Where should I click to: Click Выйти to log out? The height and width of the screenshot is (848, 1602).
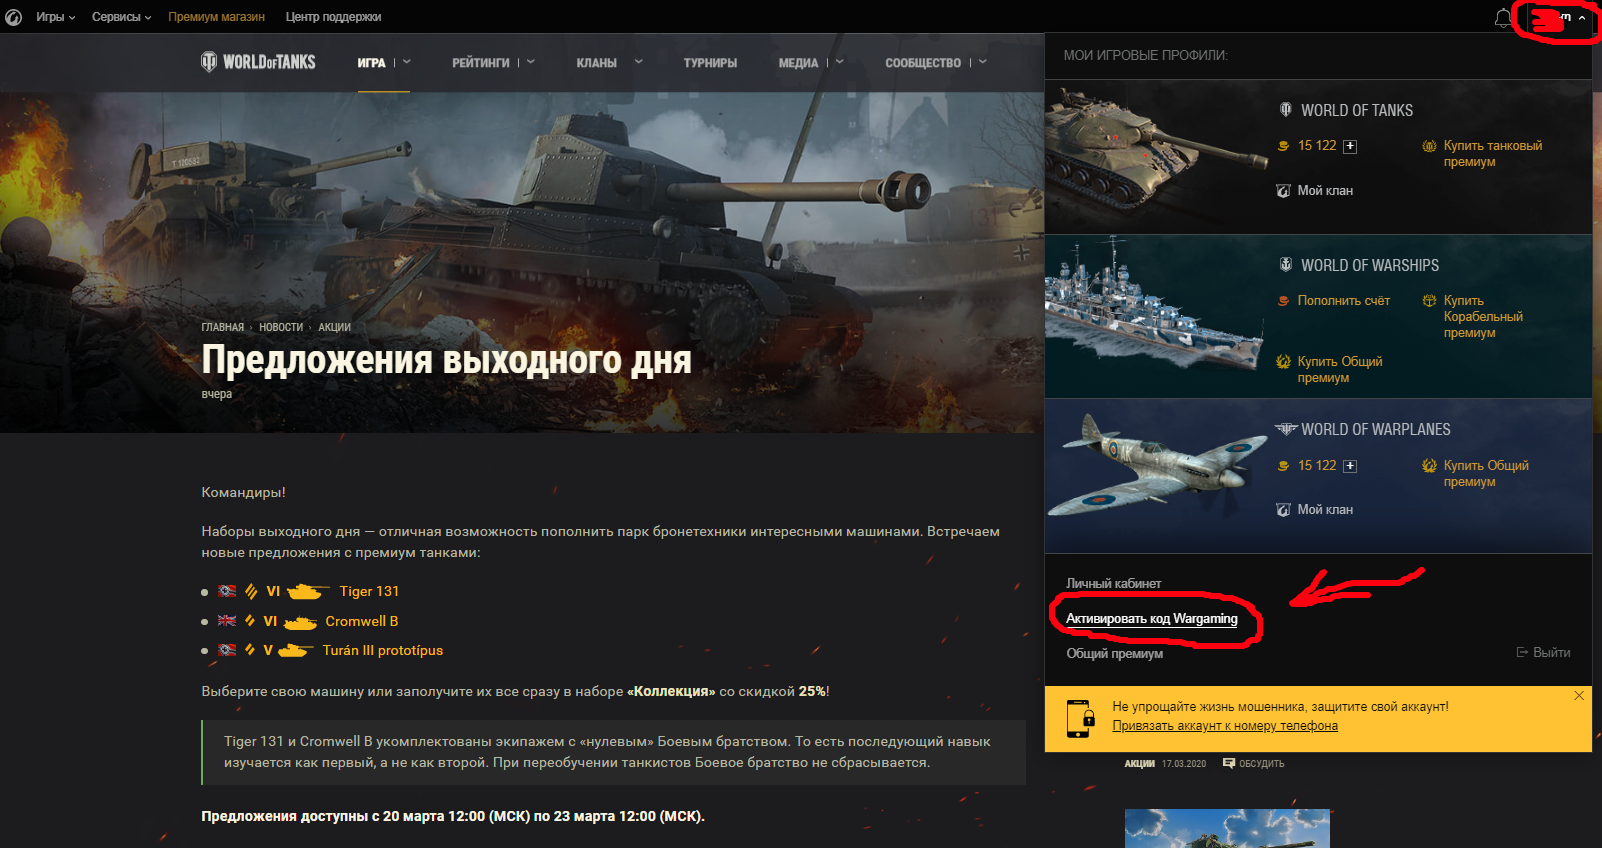point(1551,653)
